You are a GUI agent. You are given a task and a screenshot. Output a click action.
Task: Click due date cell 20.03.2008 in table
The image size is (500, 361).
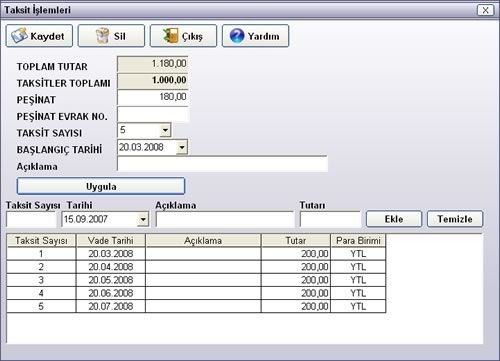coord(111,254)
